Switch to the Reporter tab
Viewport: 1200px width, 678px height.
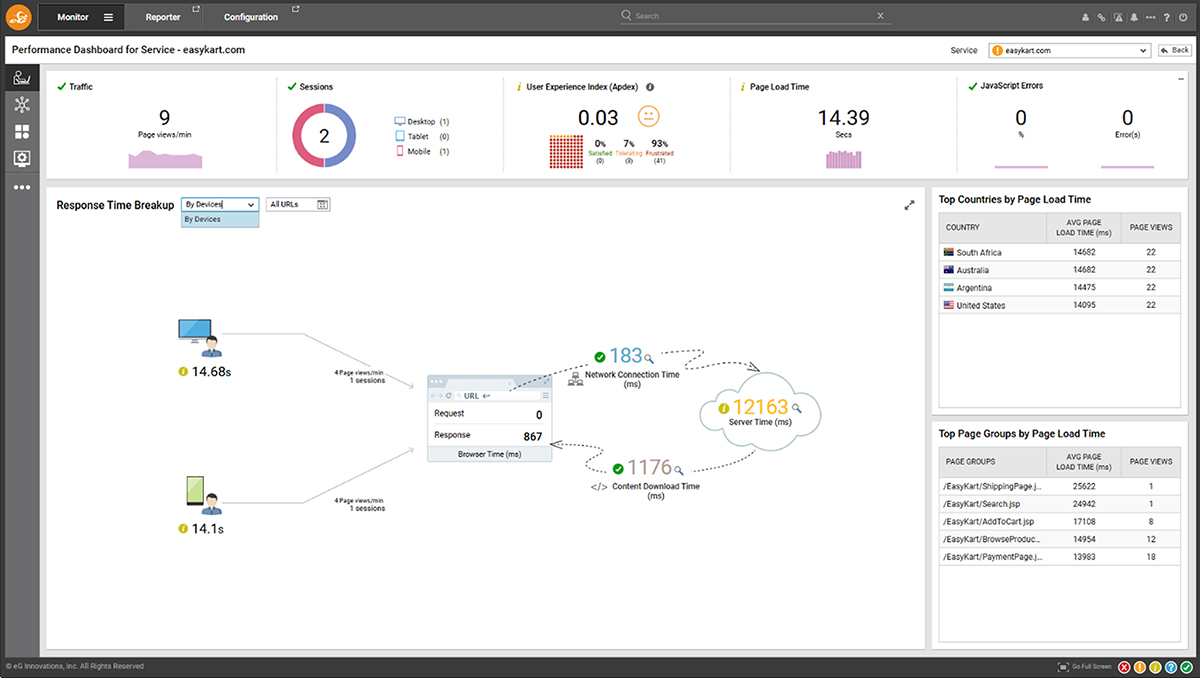[x=163, y=17]
